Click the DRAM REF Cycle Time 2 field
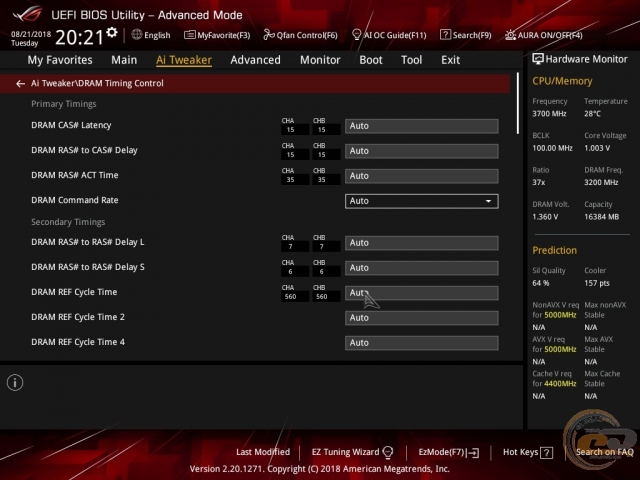 click(x=422, y=318)
